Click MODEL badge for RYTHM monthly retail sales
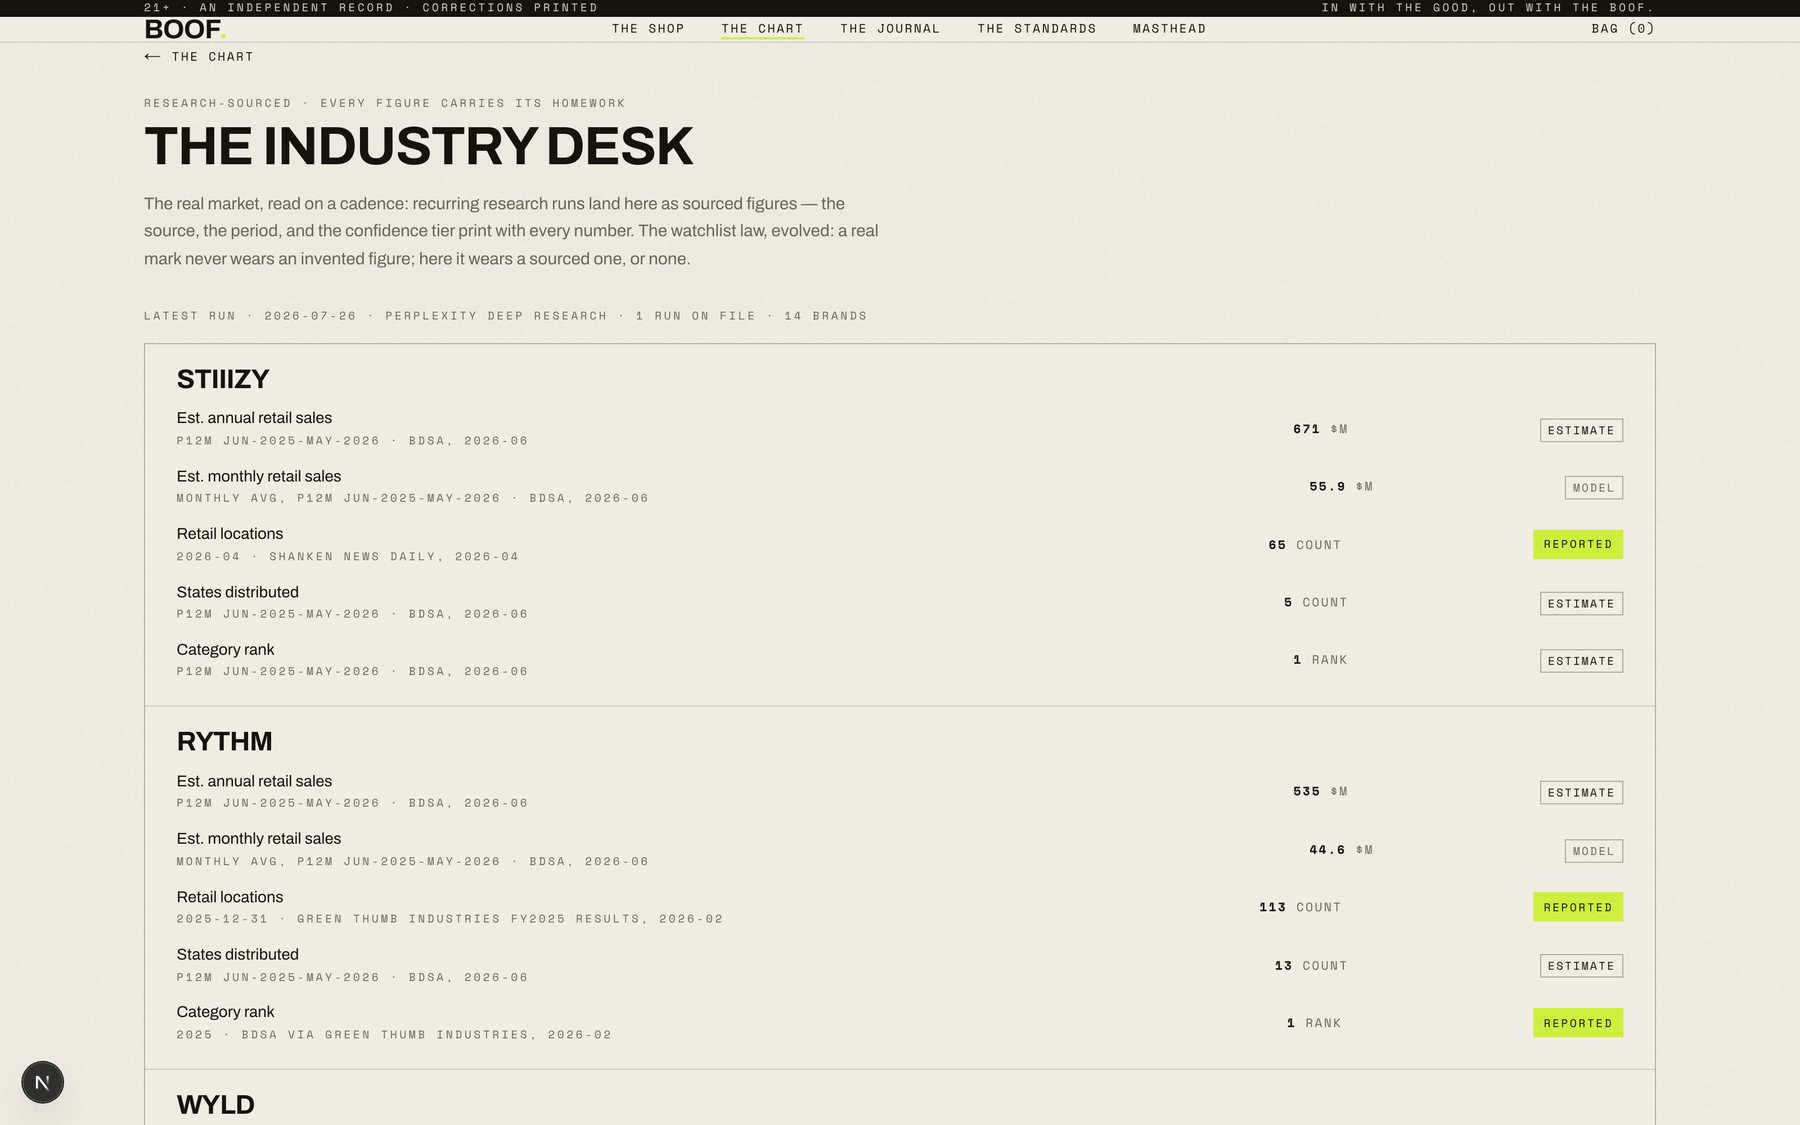The image size is (1800, 1125). click(1593, 851)
